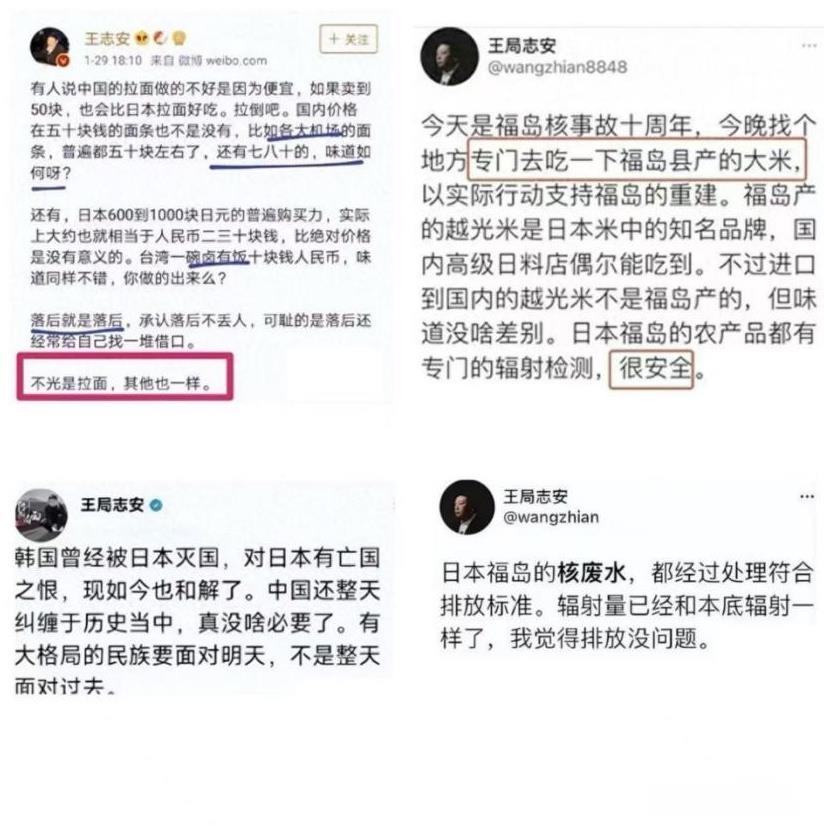Click the first emoji badge beside 王志安
Screen dimensions: 824x826
point(141,38)
